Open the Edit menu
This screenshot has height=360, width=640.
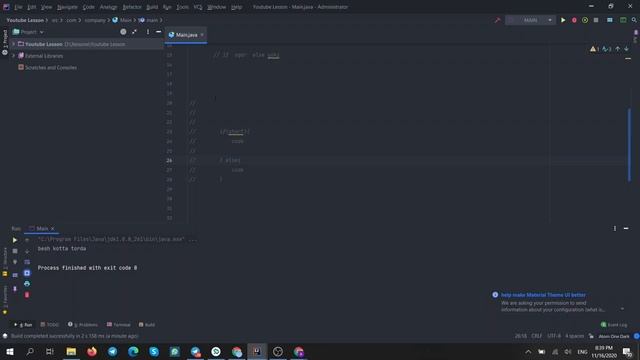coord(32,7)
